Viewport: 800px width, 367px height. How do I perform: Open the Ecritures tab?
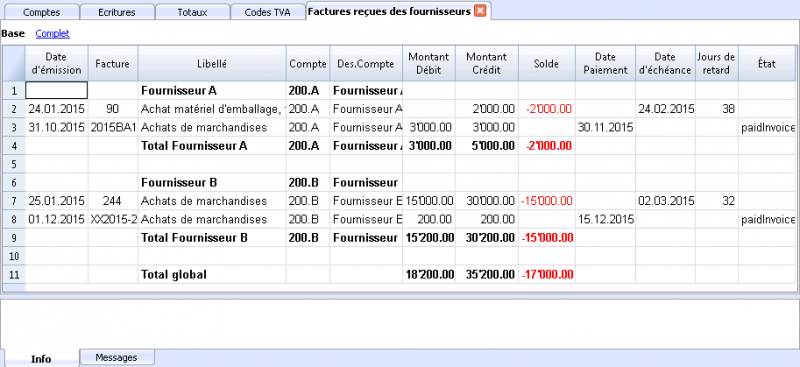click(117, 13)
